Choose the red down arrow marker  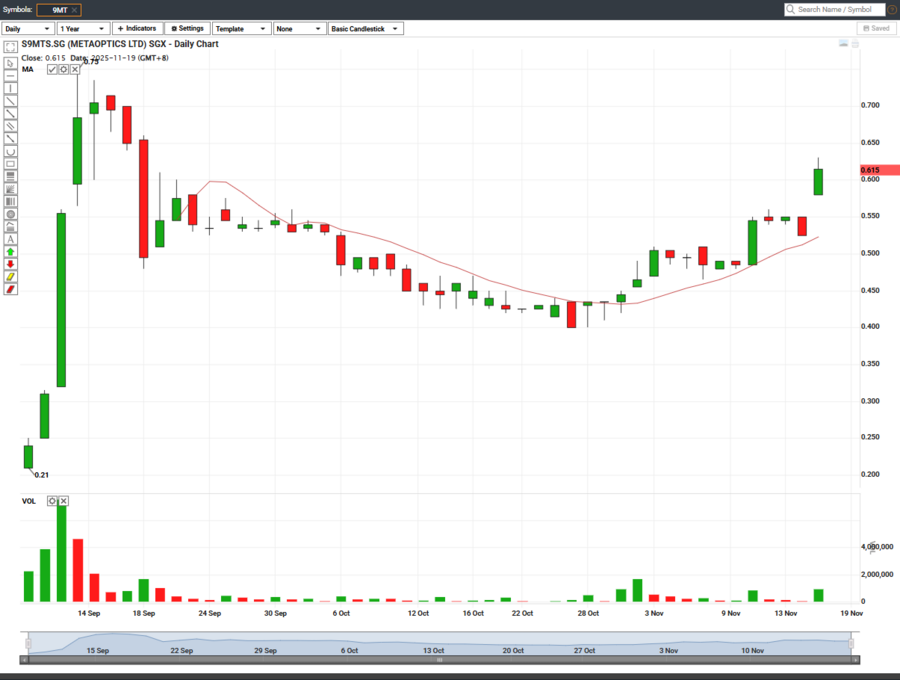point(10,264)
